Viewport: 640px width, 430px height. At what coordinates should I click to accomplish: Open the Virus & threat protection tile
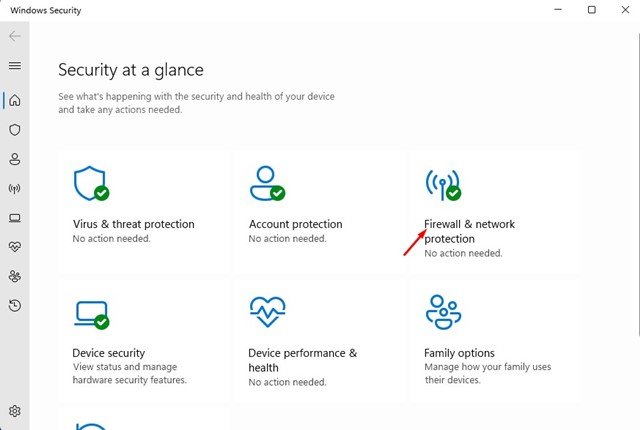pyautogui.click(x=144, y=212)
